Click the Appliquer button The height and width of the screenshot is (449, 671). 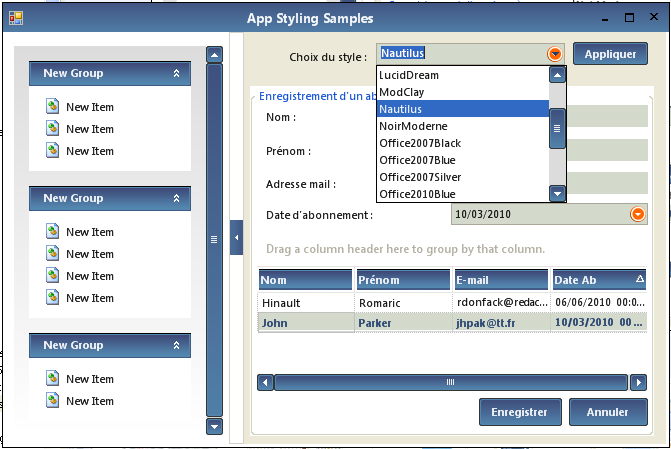point(610,54)
